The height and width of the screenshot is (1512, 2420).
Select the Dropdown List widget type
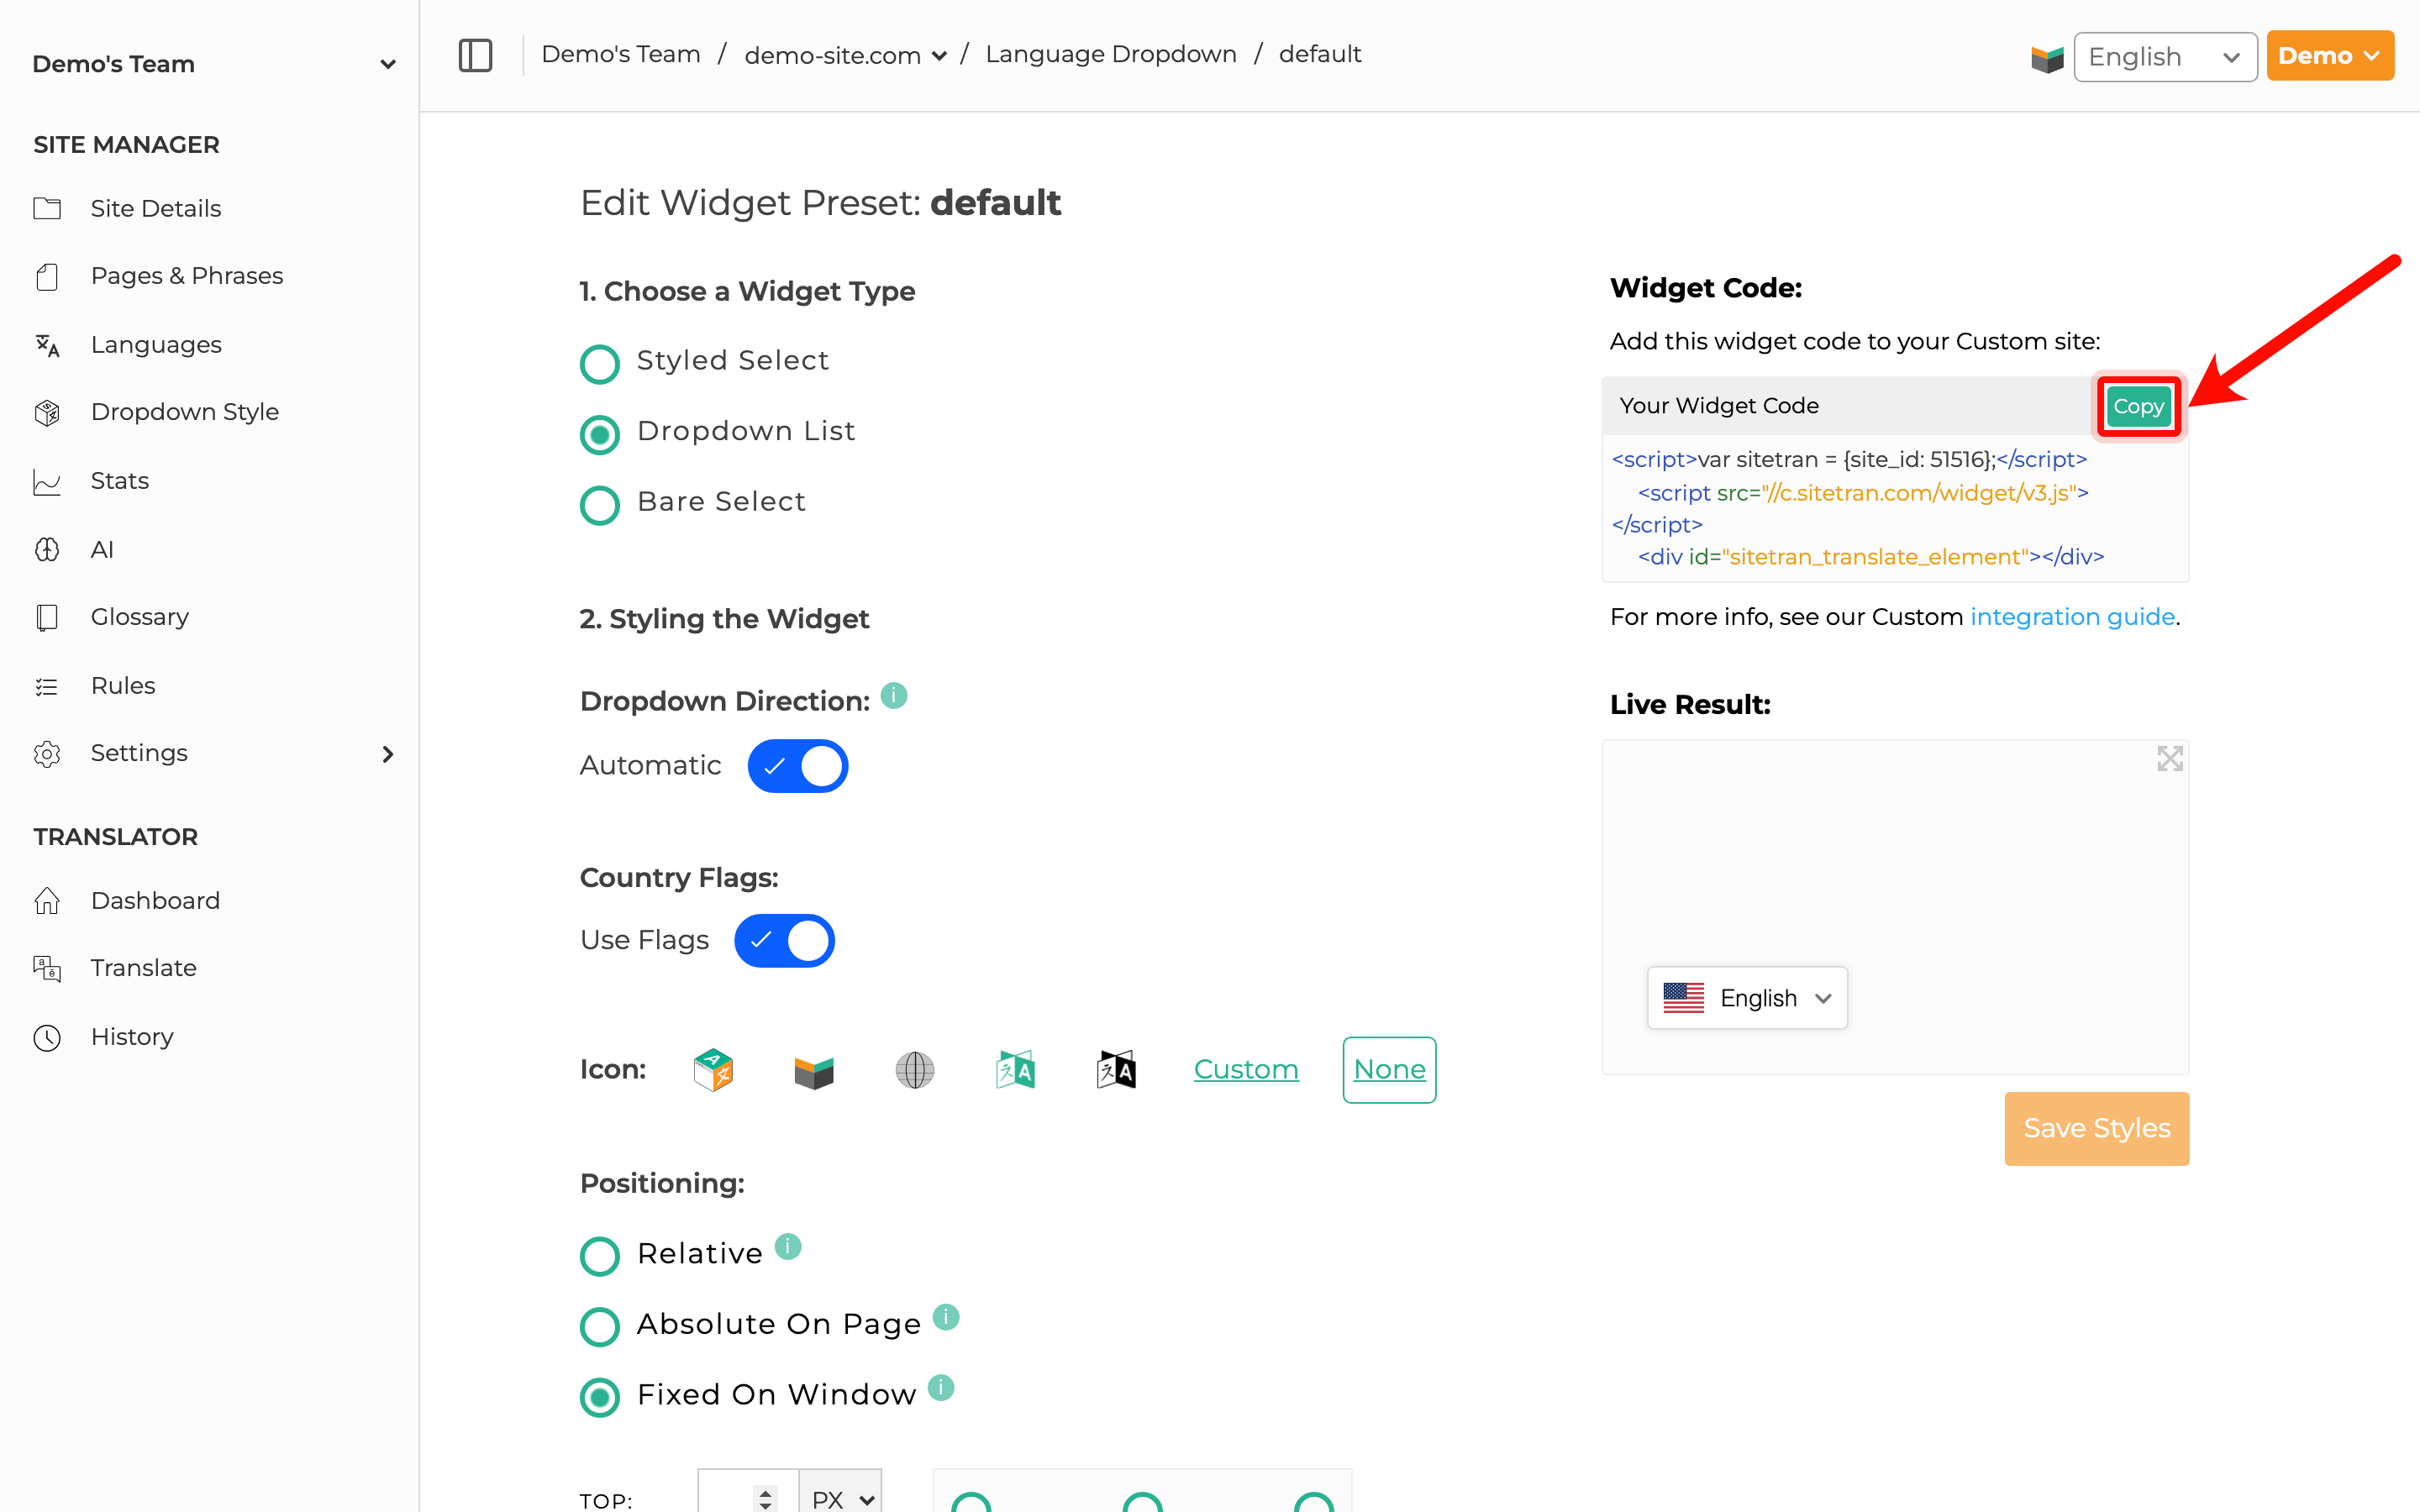pyautogui.click(x=600, y=435)
